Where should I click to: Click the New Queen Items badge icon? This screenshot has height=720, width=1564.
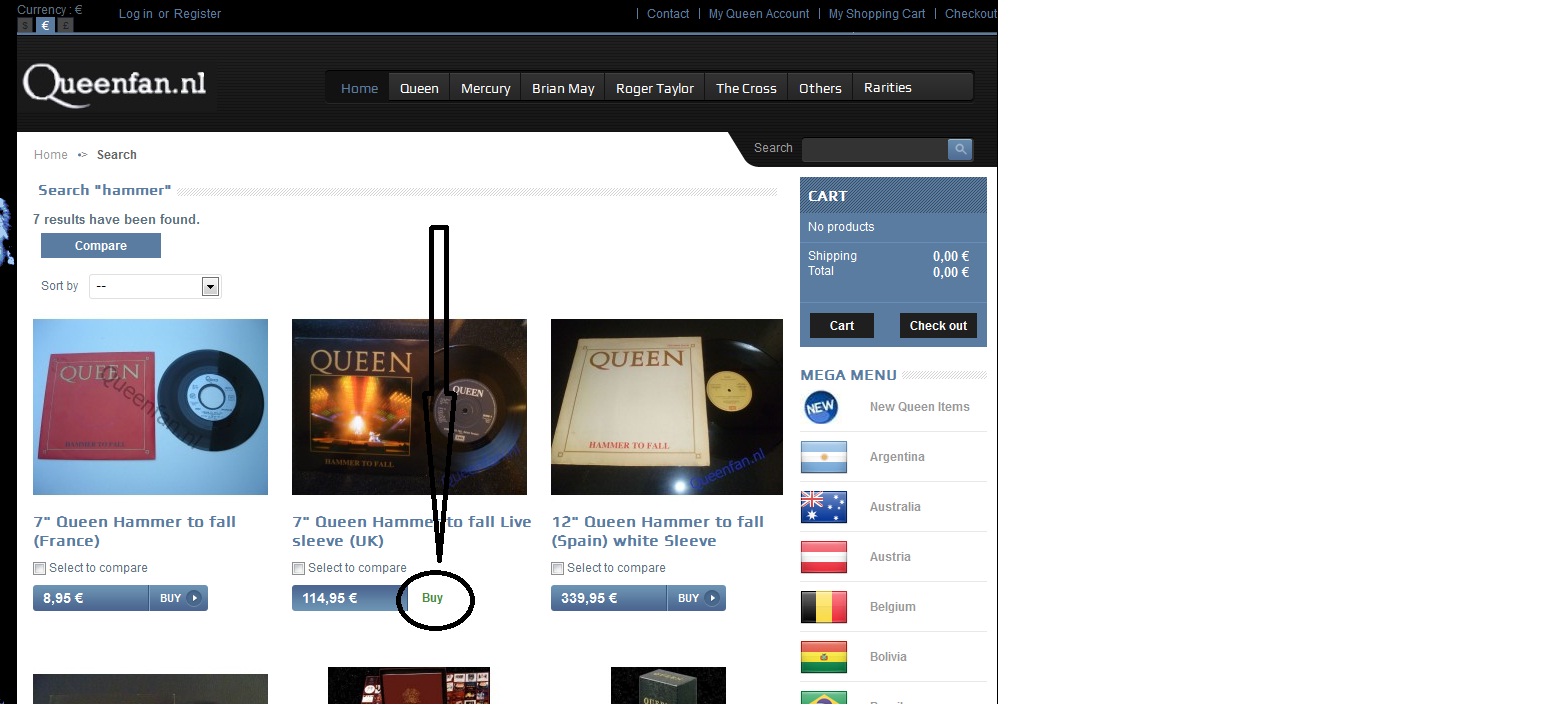click(x=821, y=407)
